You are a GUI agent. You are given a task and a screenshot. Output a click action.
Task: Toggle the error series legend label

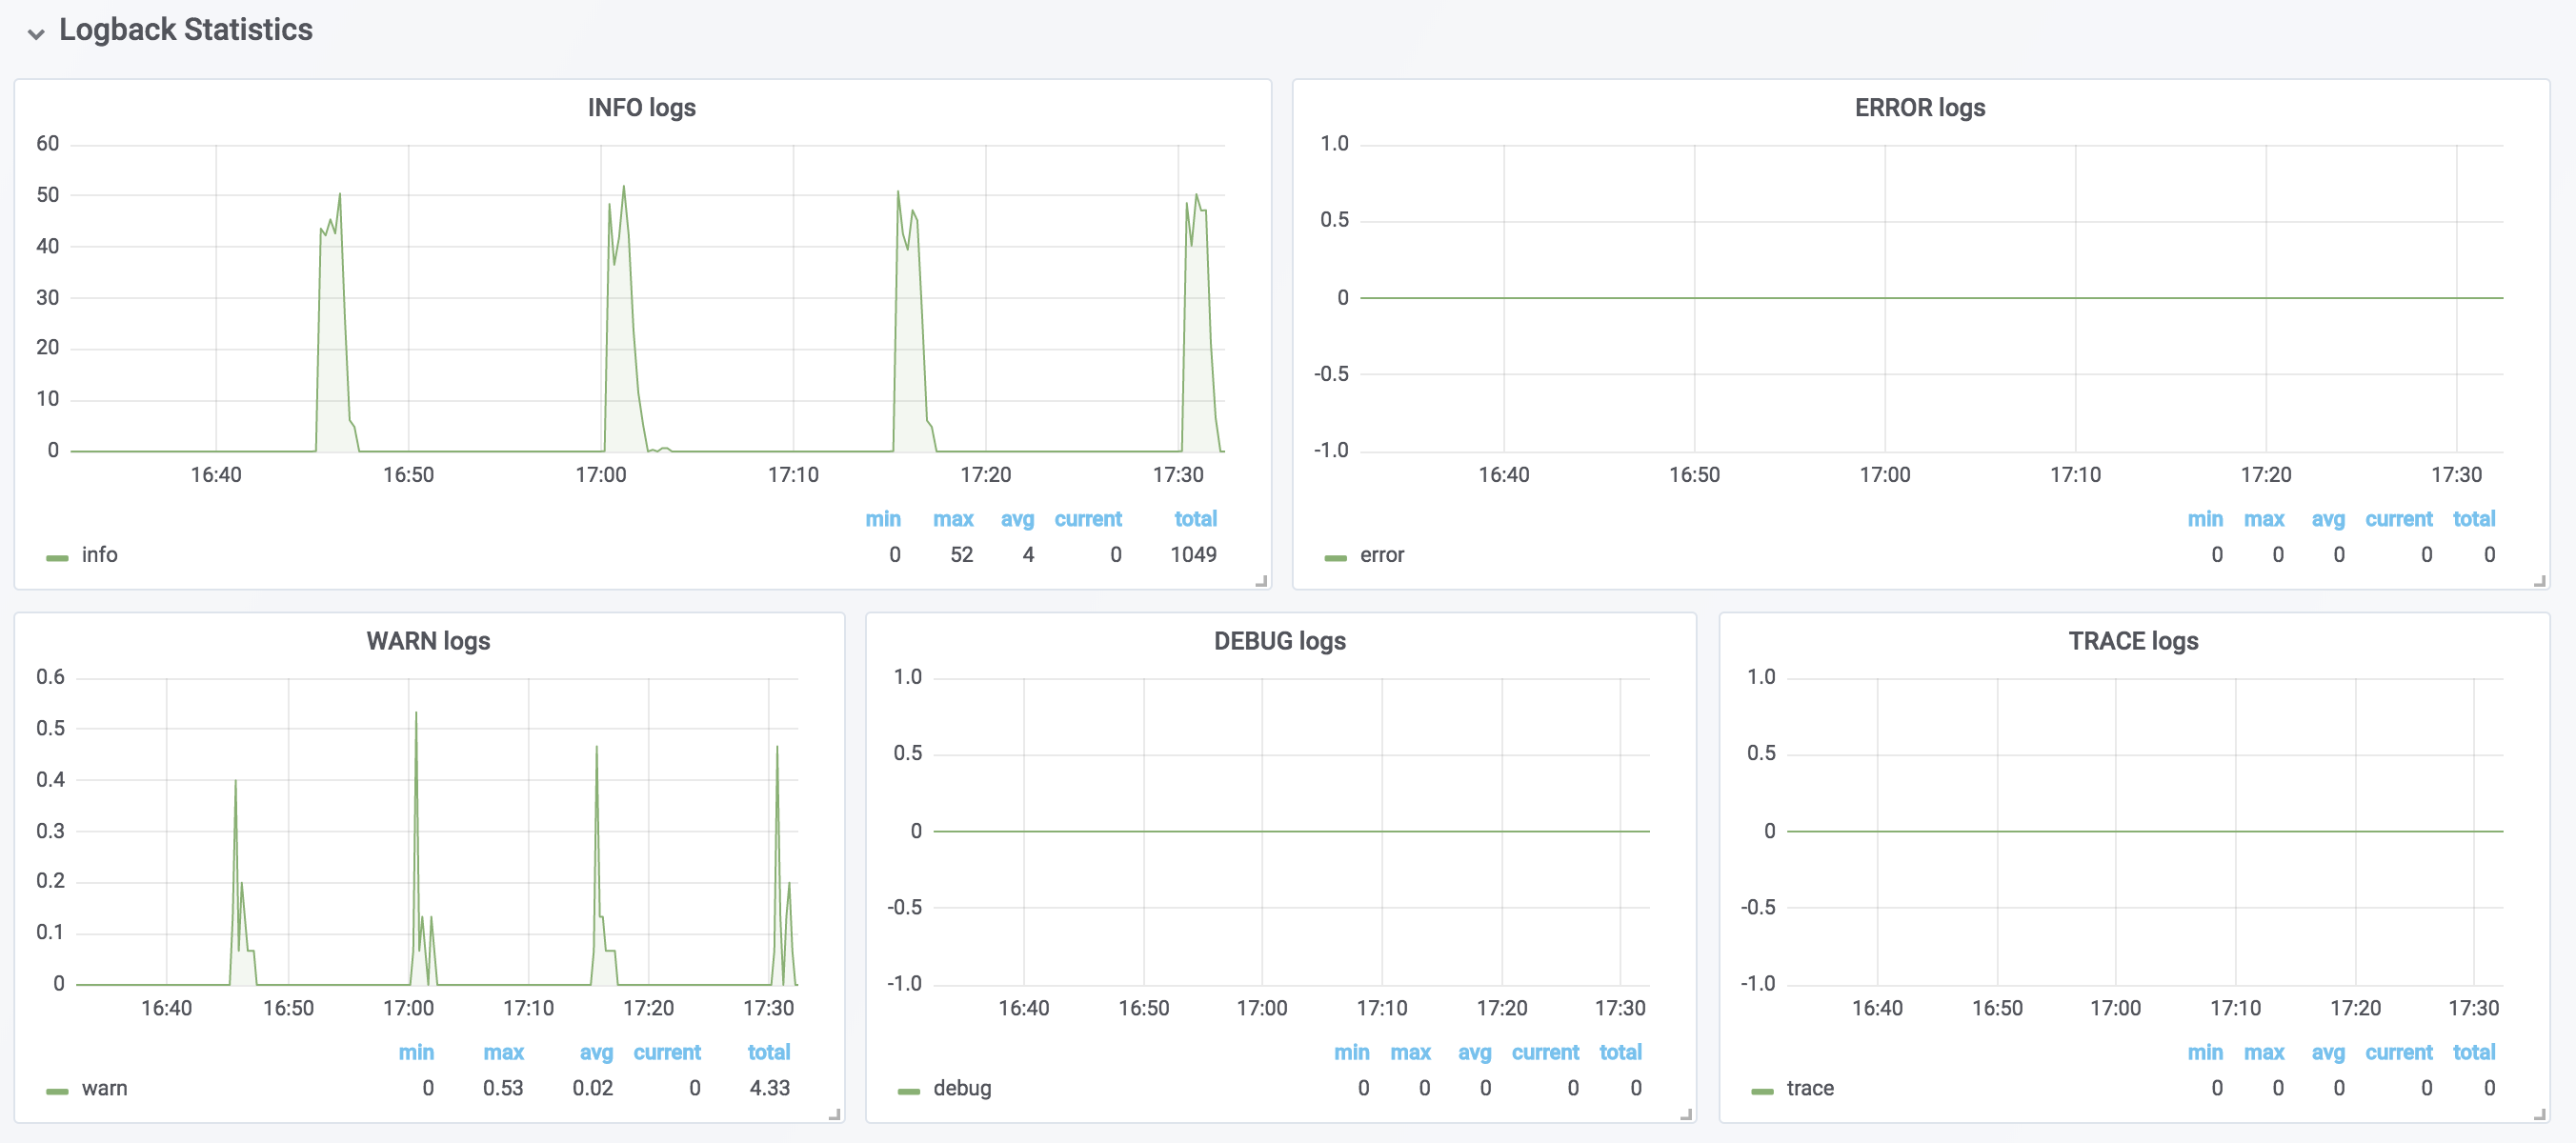(x=1381, y=555)
